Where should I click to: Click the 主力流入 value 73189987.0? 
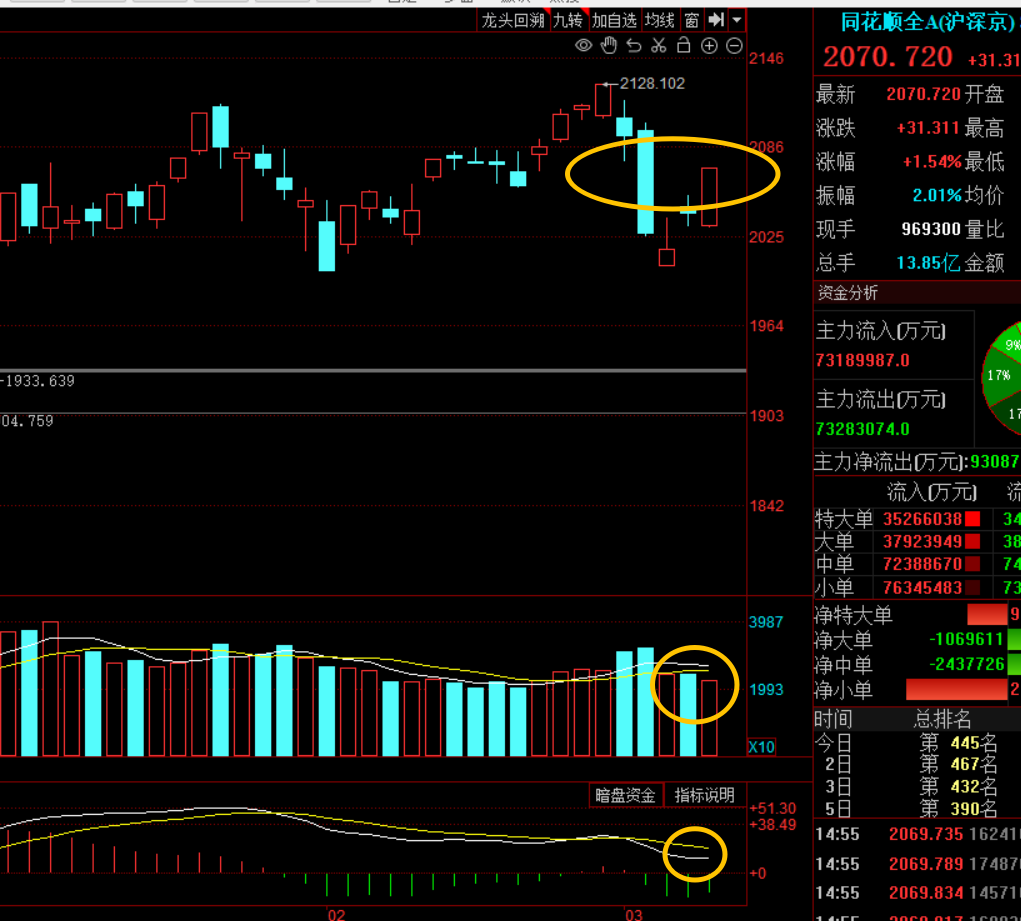coord(863,360)
